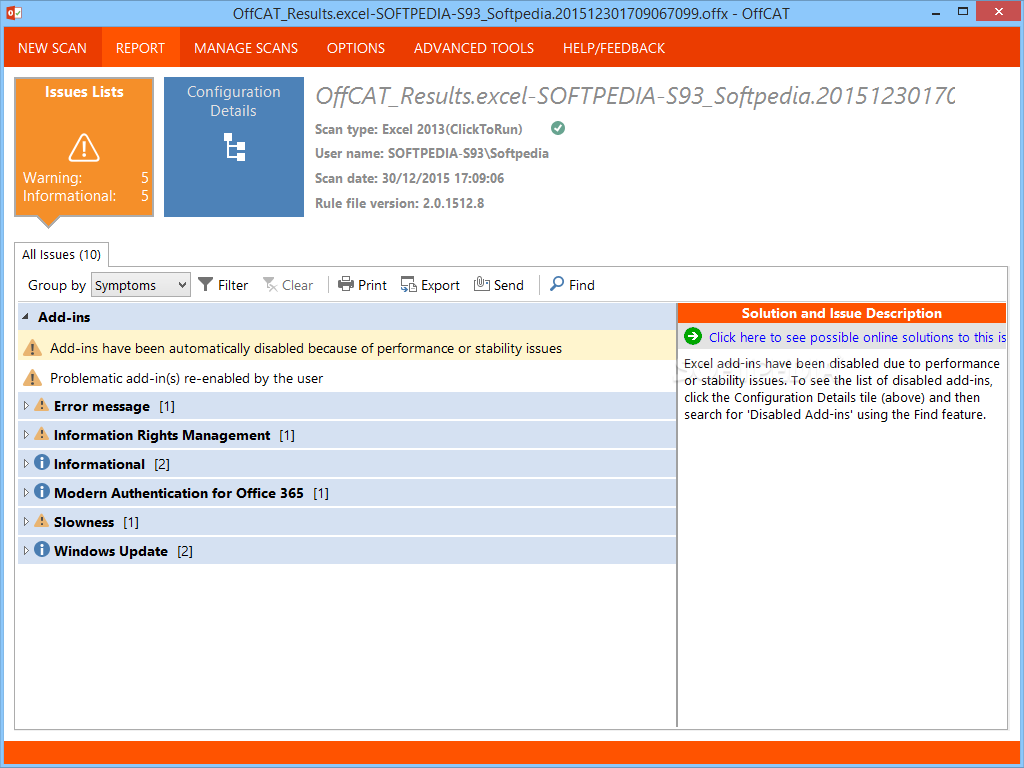1024x768 pixels.
Task: Click the Find button label
Action: click(582, 285)
